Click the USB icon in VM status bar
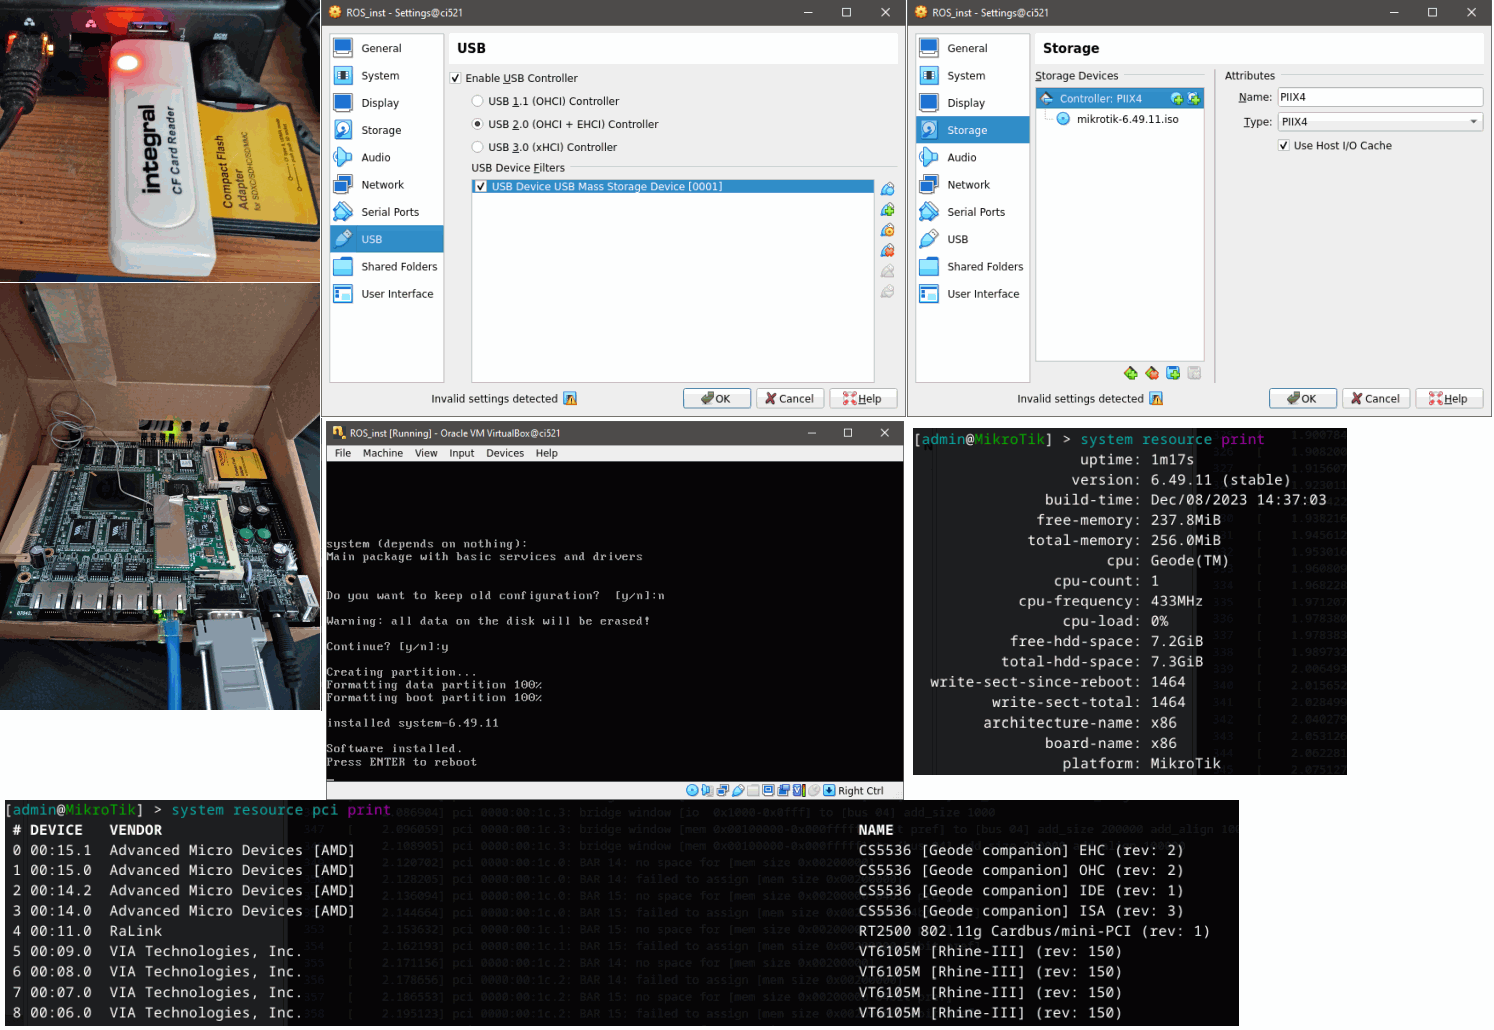The image size is (1494, 1030). point(739,790)
